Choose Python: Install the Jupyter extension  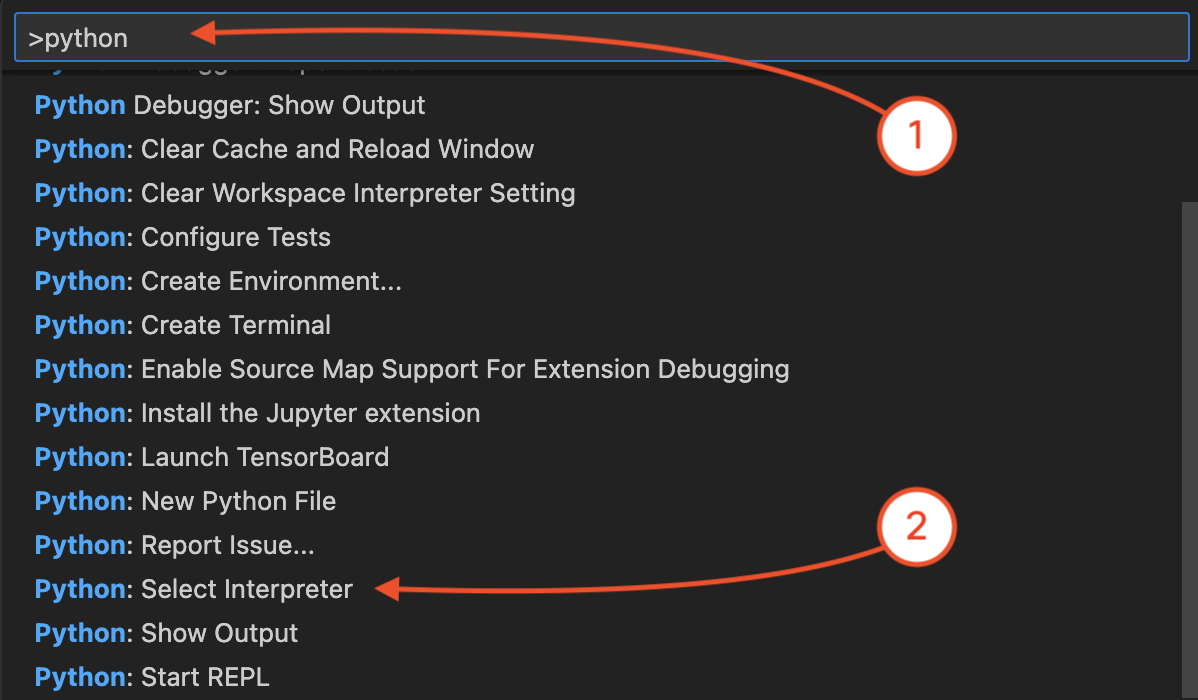pyautogui.click(x=257, y=413)
